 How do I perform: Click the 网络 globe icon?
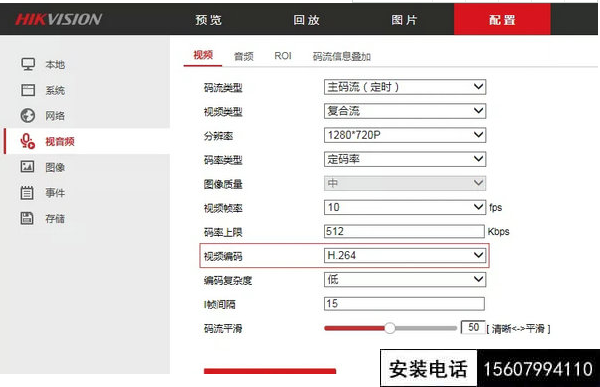(x=28, y=115)
